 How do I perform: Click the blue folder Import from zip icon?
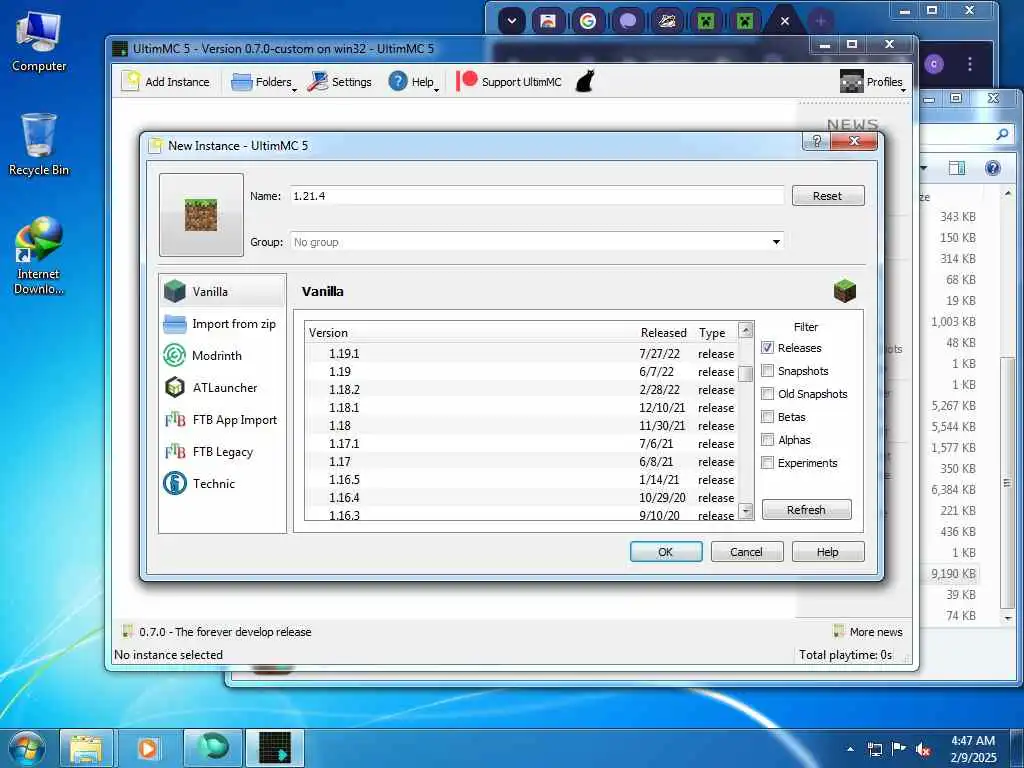click(x=175, y=324)
